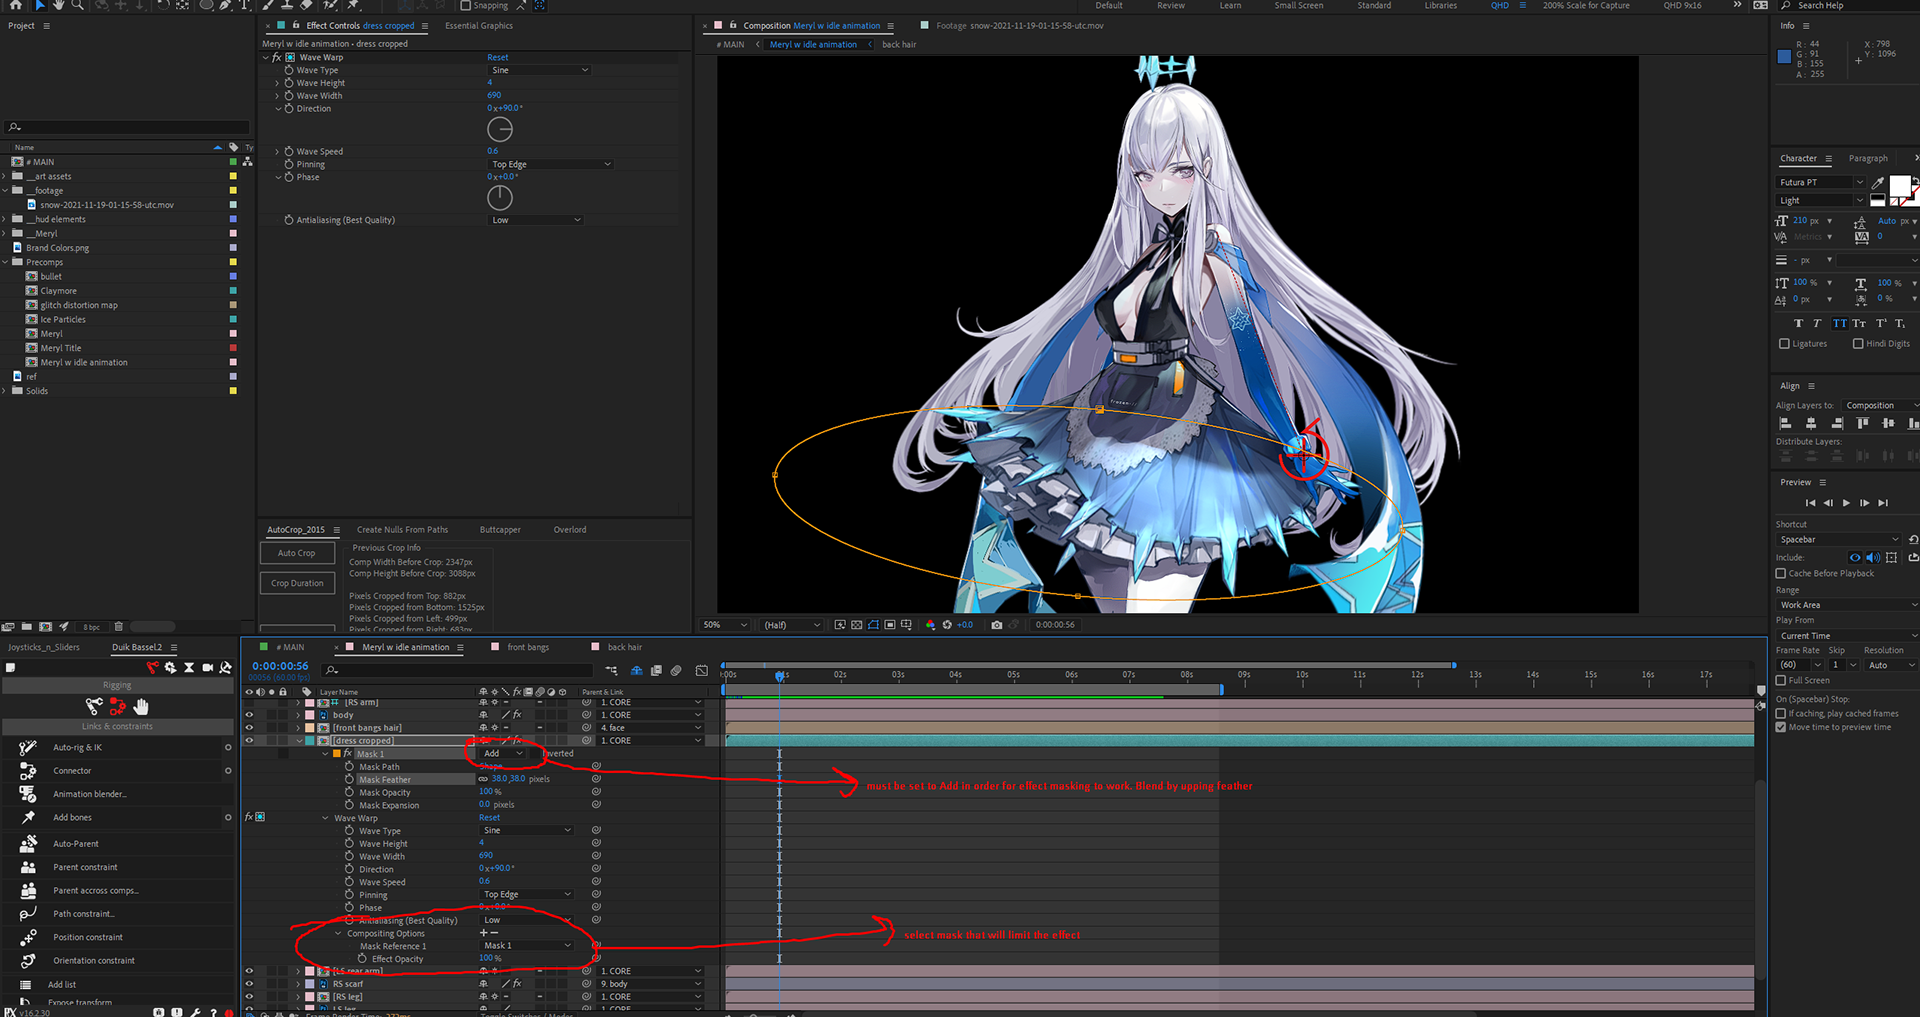Take snapshot with camera icon in viewer
1920x1017 pixels.
coord(996,625)
